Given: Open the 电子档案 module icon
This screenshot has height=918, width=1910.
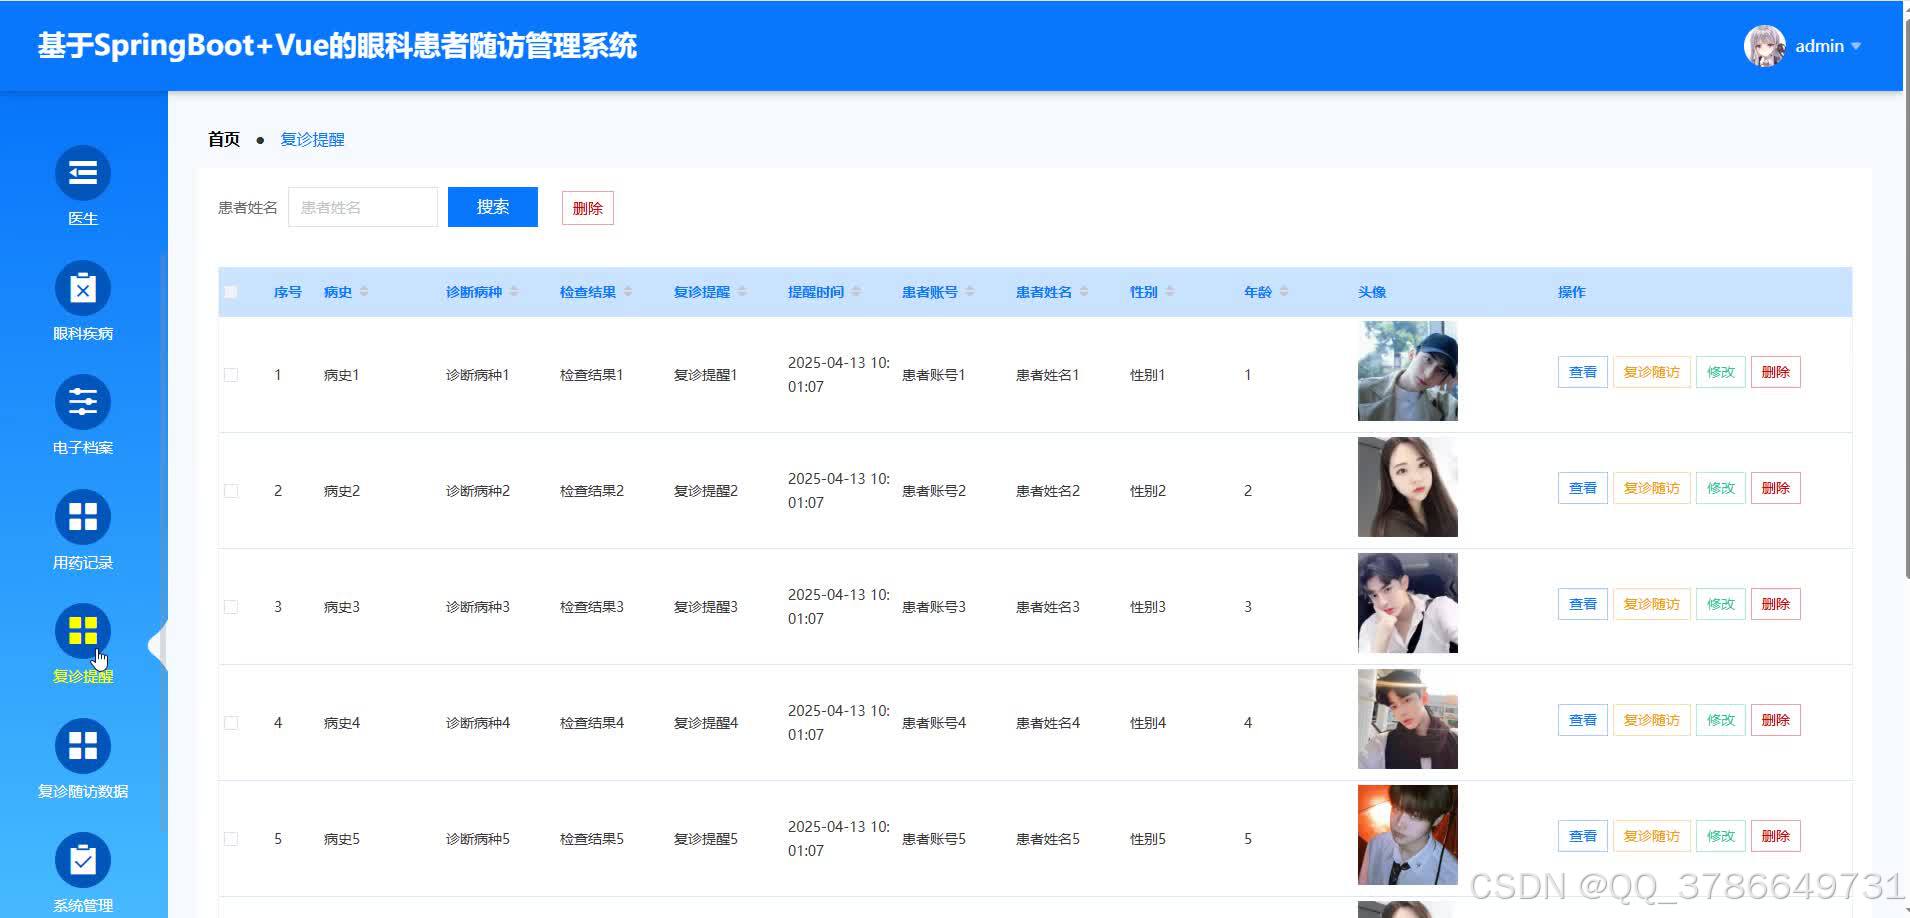Looking at the screenshot, I should pyautogui.click(x=82, y=403).
